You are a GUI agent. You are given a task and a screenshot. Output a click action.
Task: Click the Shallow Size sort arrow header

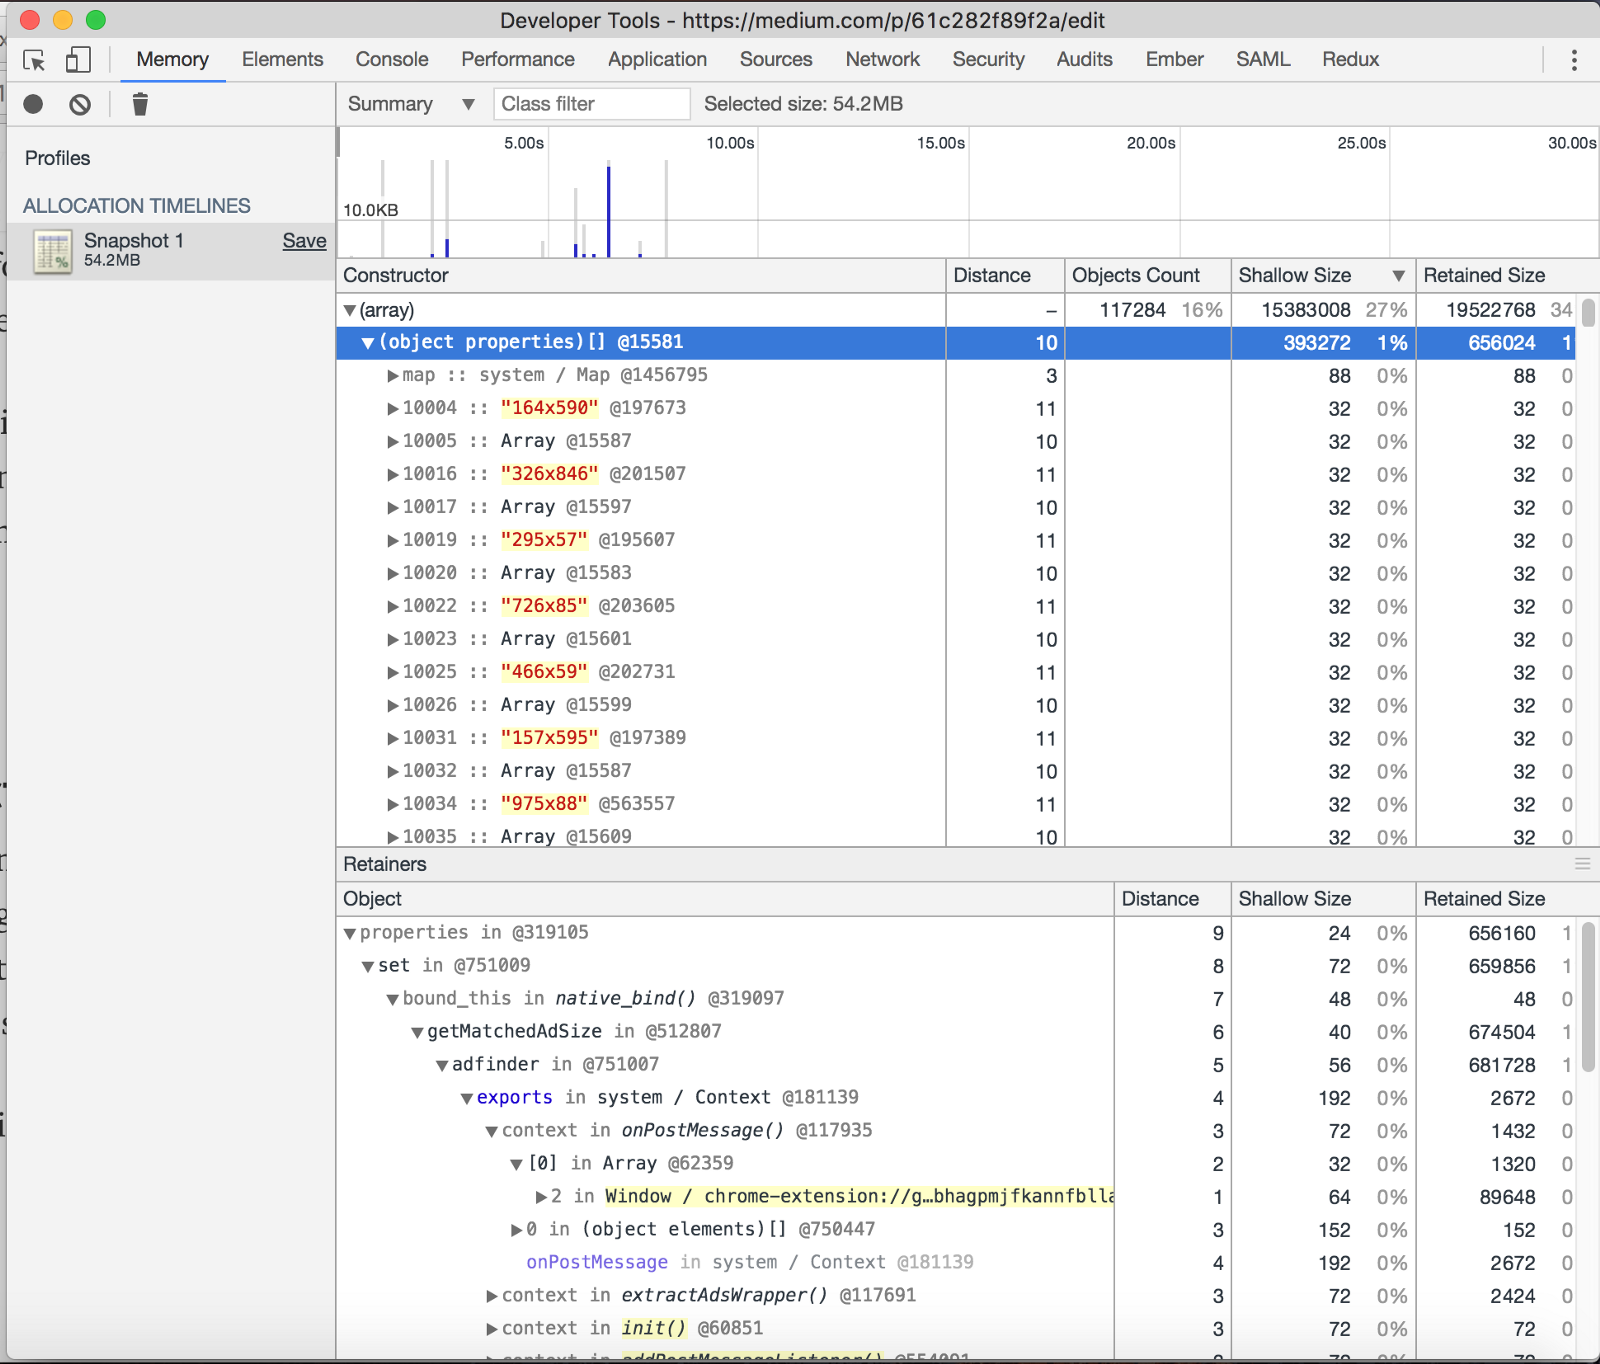(x=1398, y=276)
